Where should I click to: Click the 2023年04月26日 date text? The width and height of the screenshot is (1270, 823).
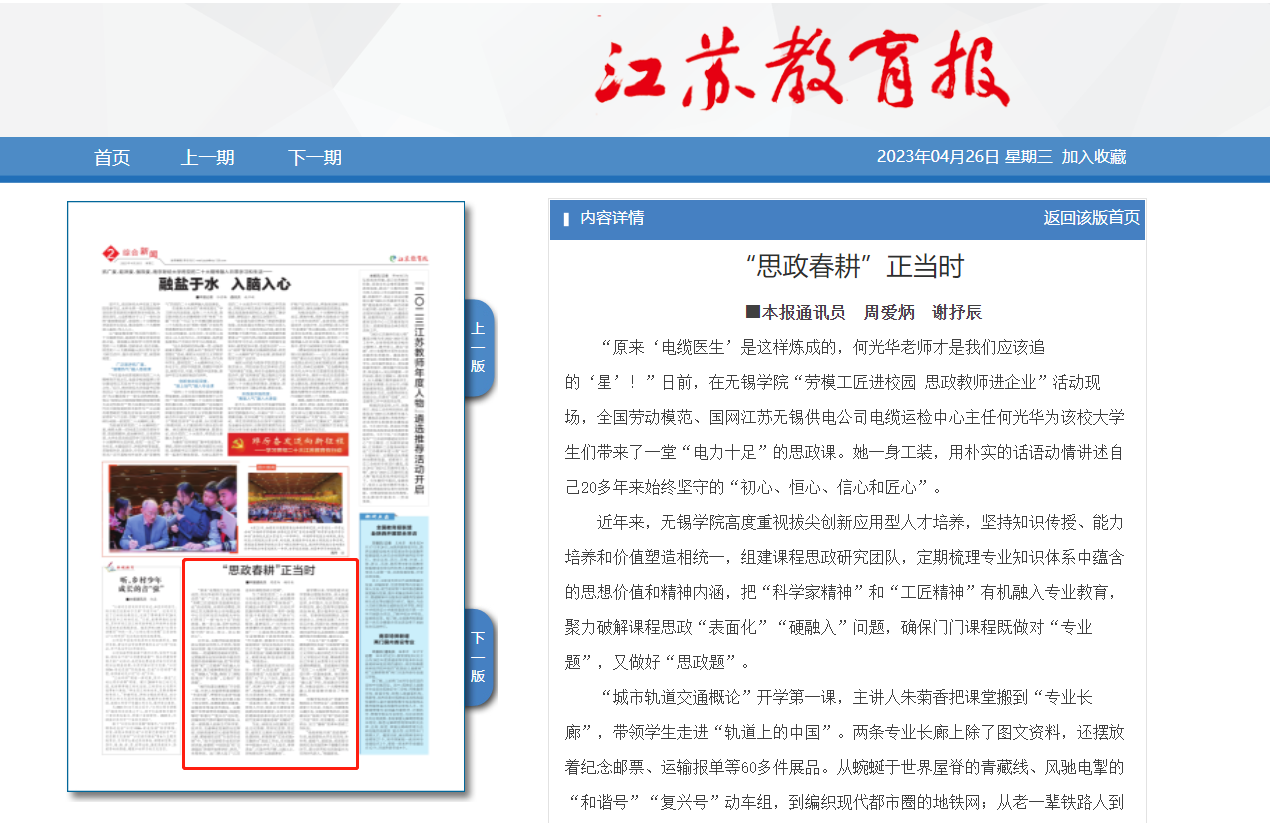point(937,157)
